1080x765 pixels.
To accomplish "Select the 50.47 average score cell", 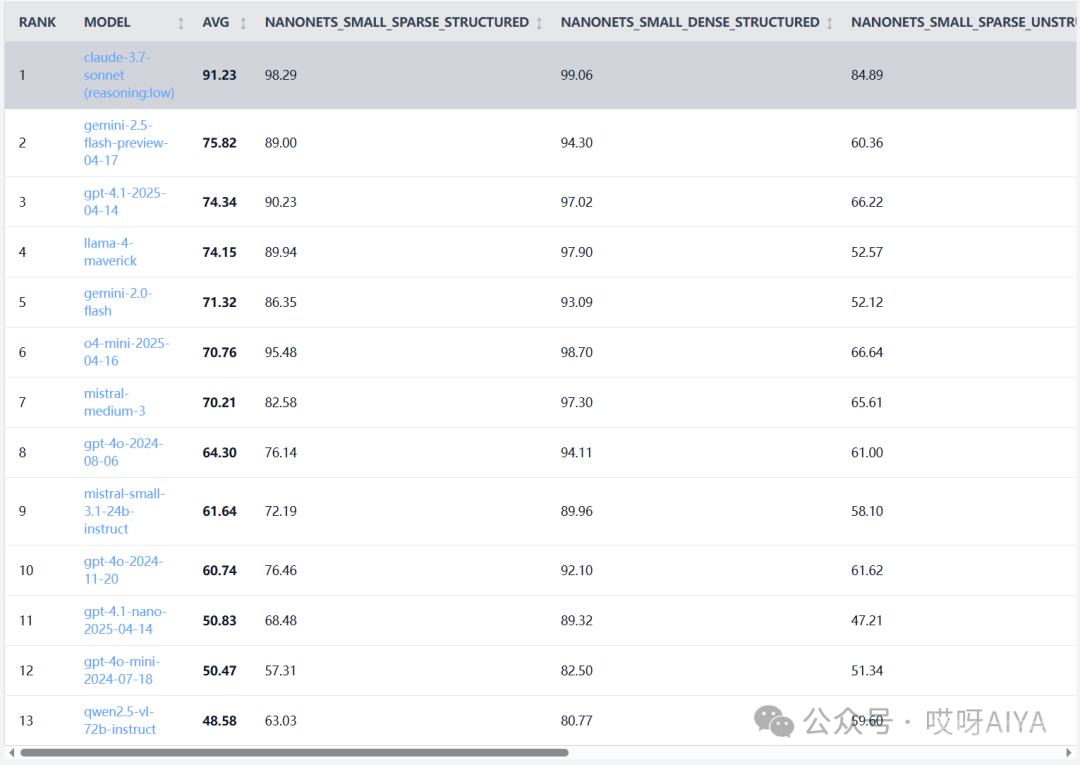I will tap(220, 670).
